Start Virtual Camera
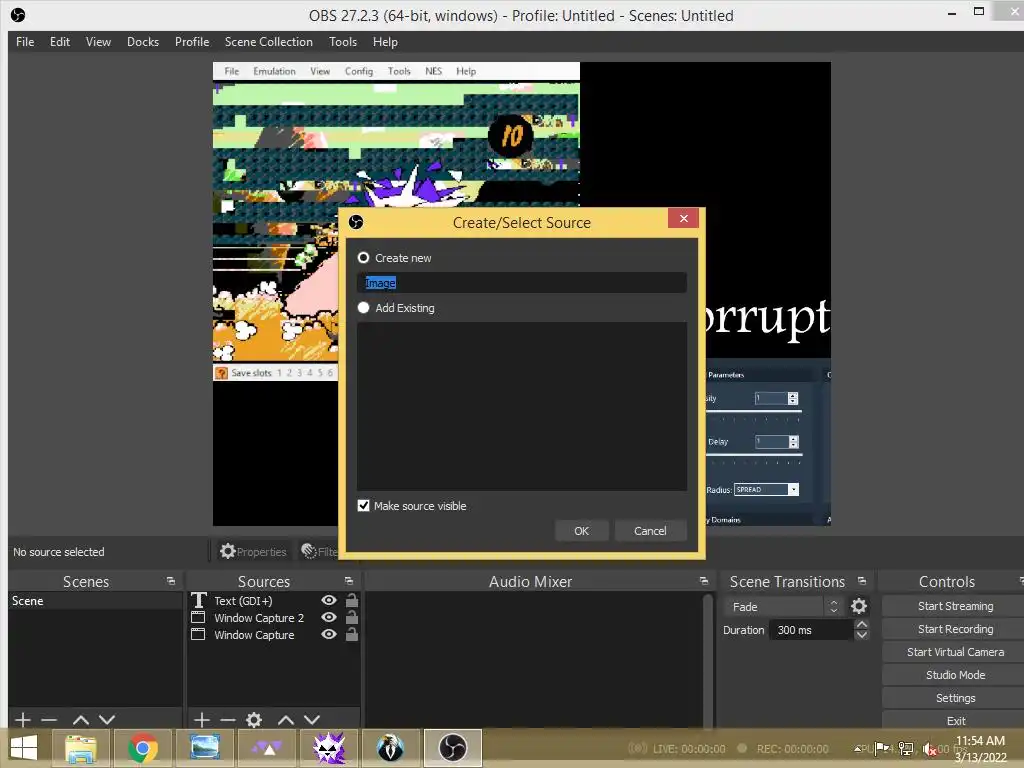 tap(955, 652)
